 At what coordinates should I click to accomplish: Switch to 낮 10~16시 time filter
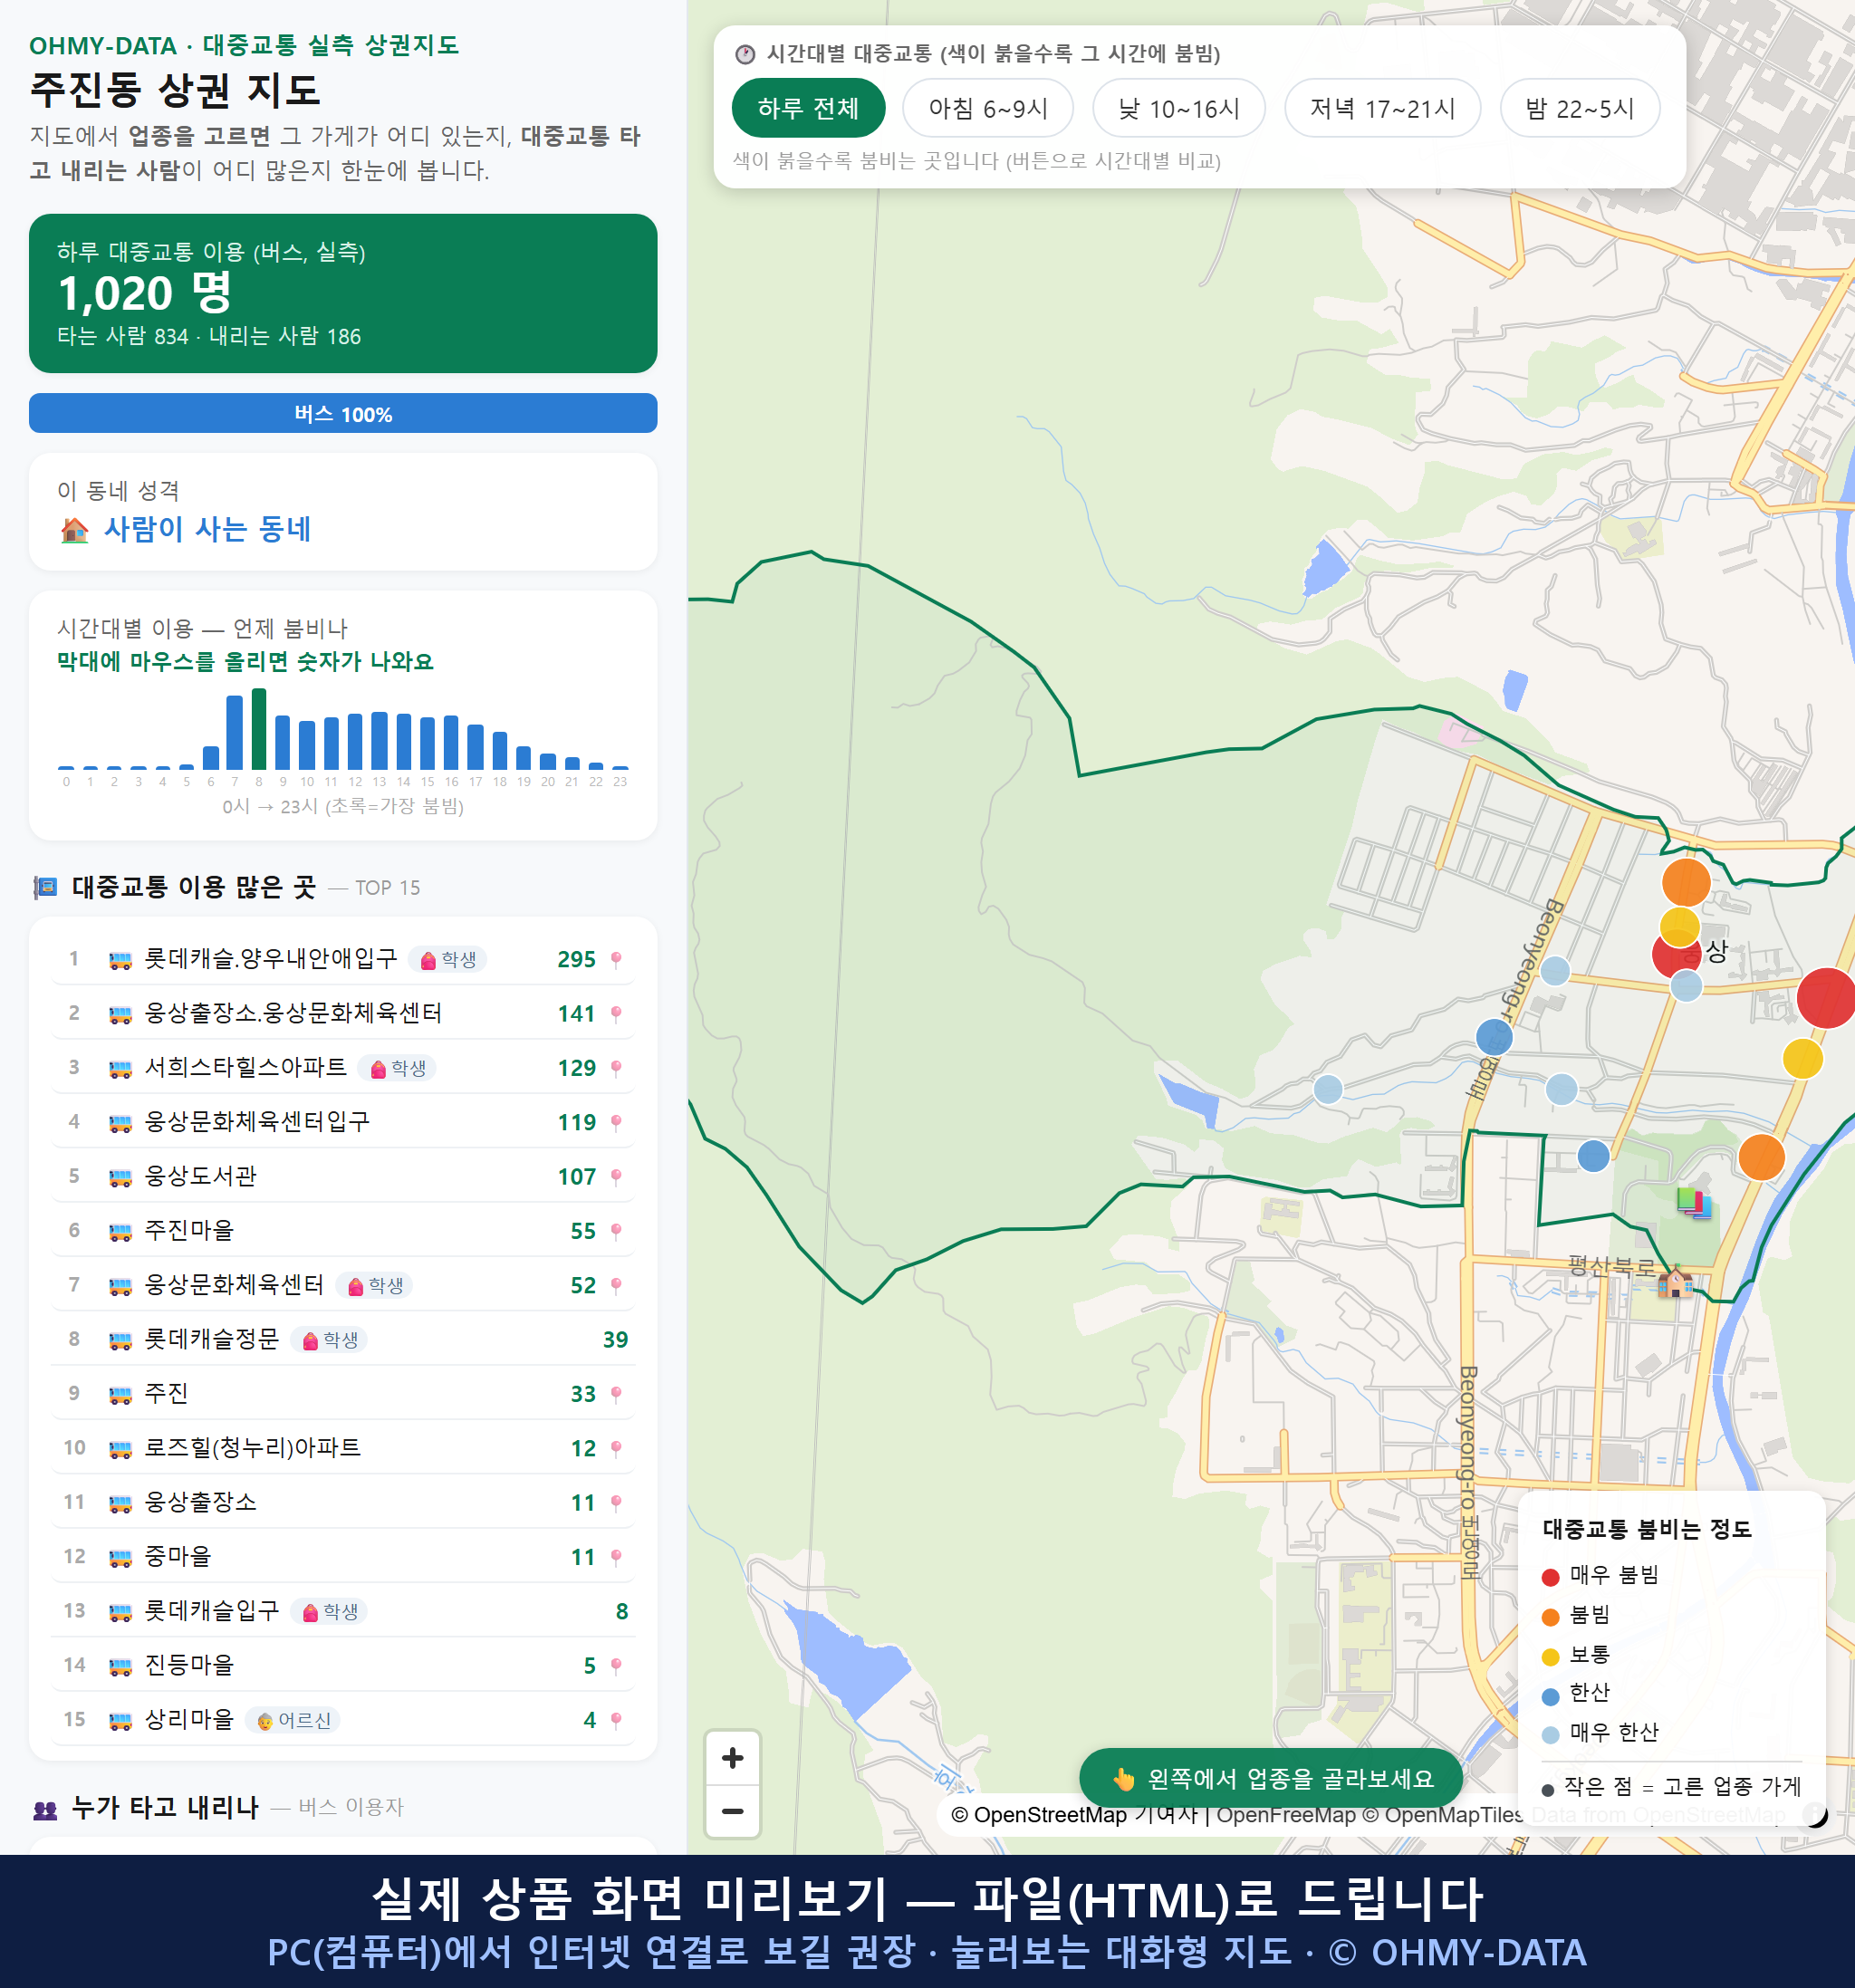point(1179,108)
